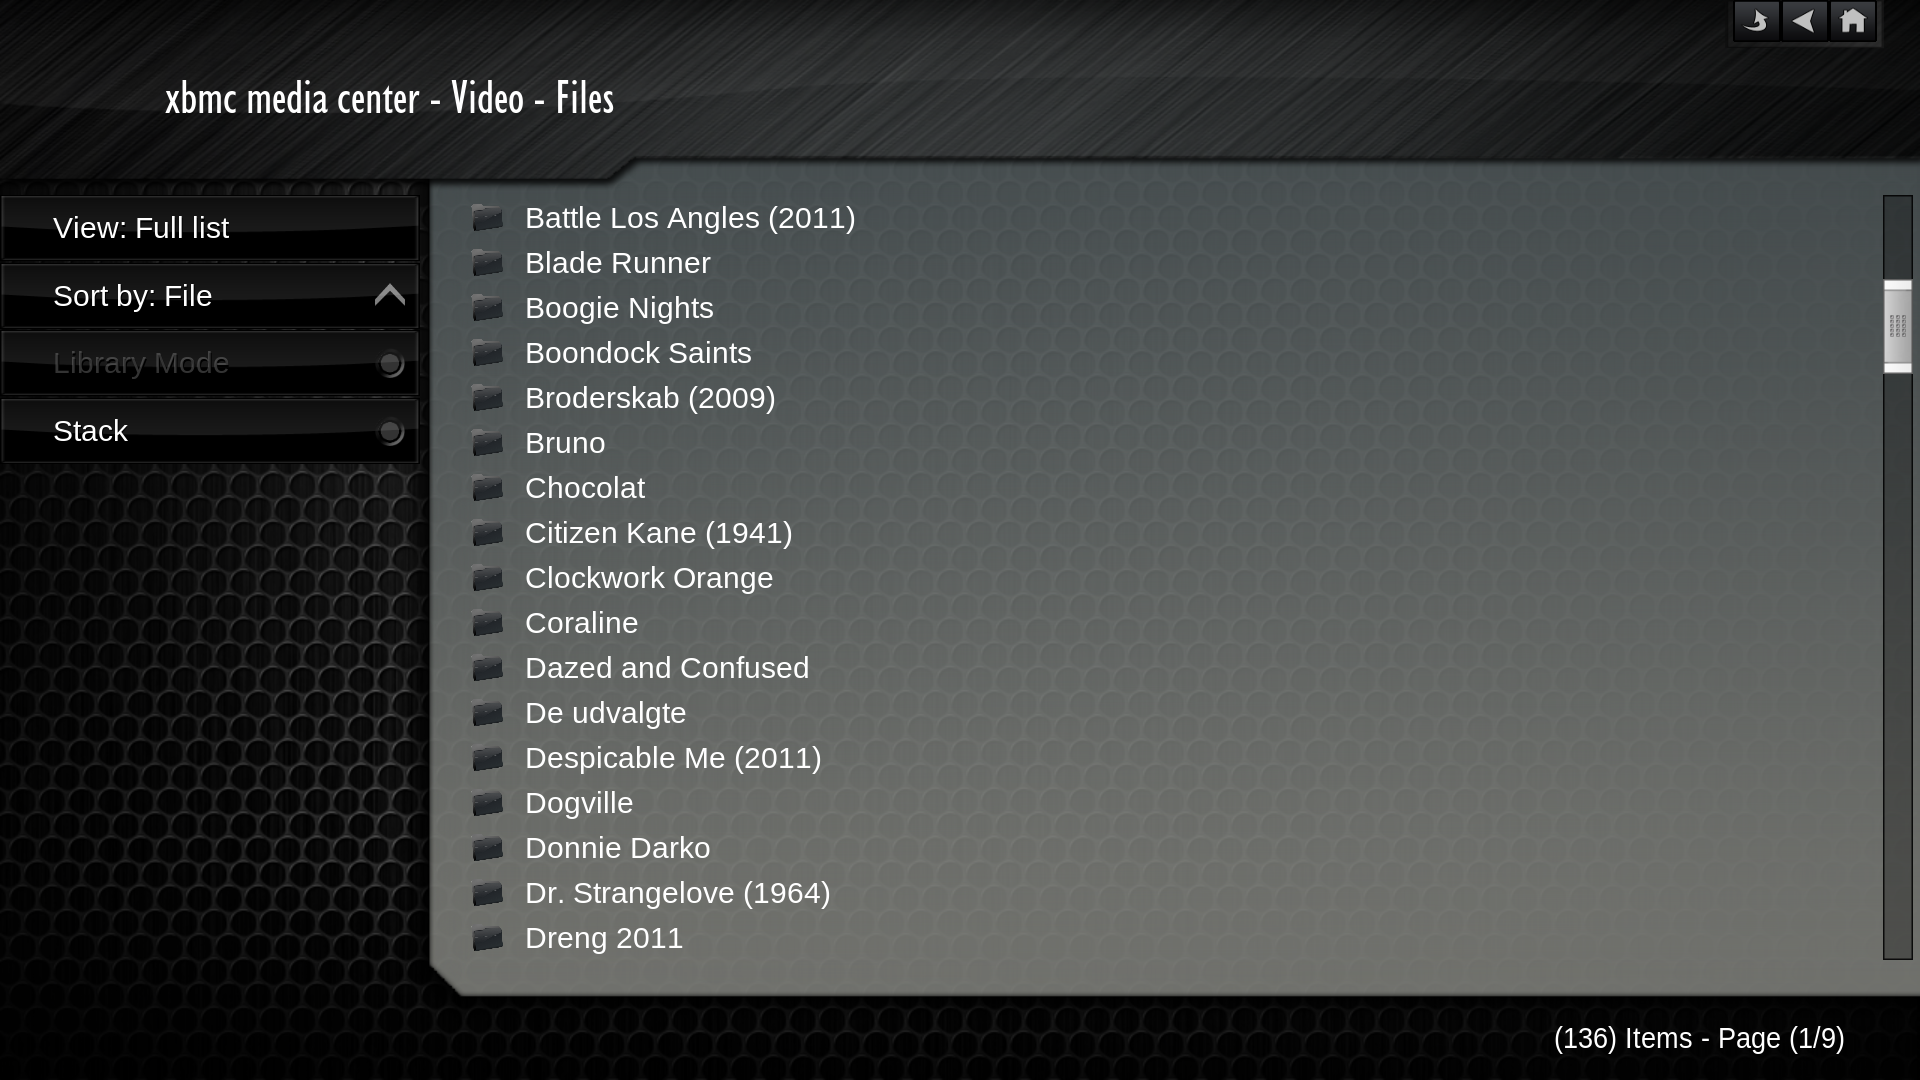Select Boogie Nights from file list

(x=618, y=307)
